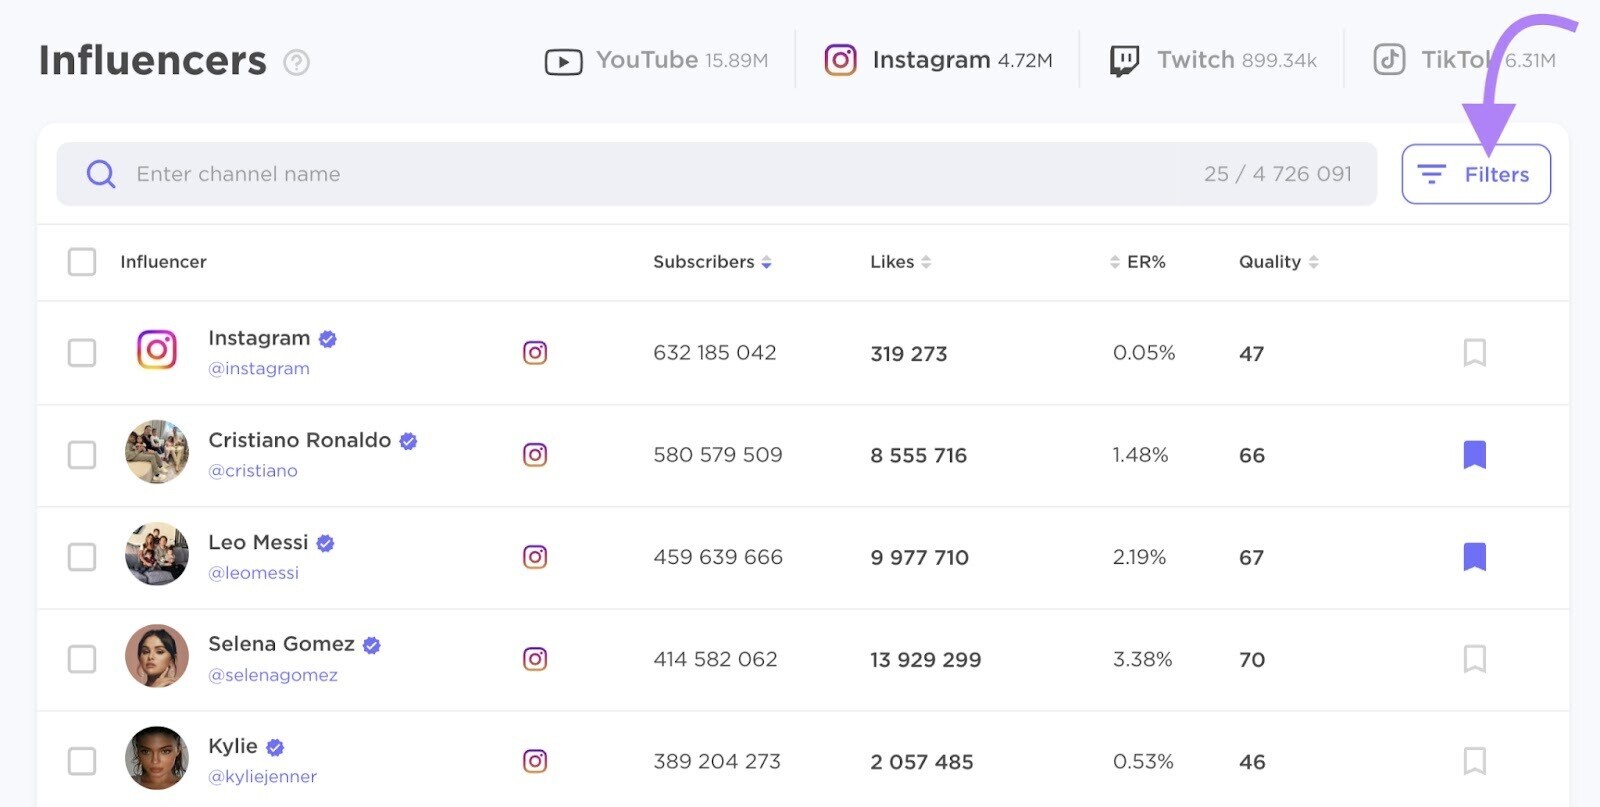Sort influencers by Likes column

(x=900, y=262)
